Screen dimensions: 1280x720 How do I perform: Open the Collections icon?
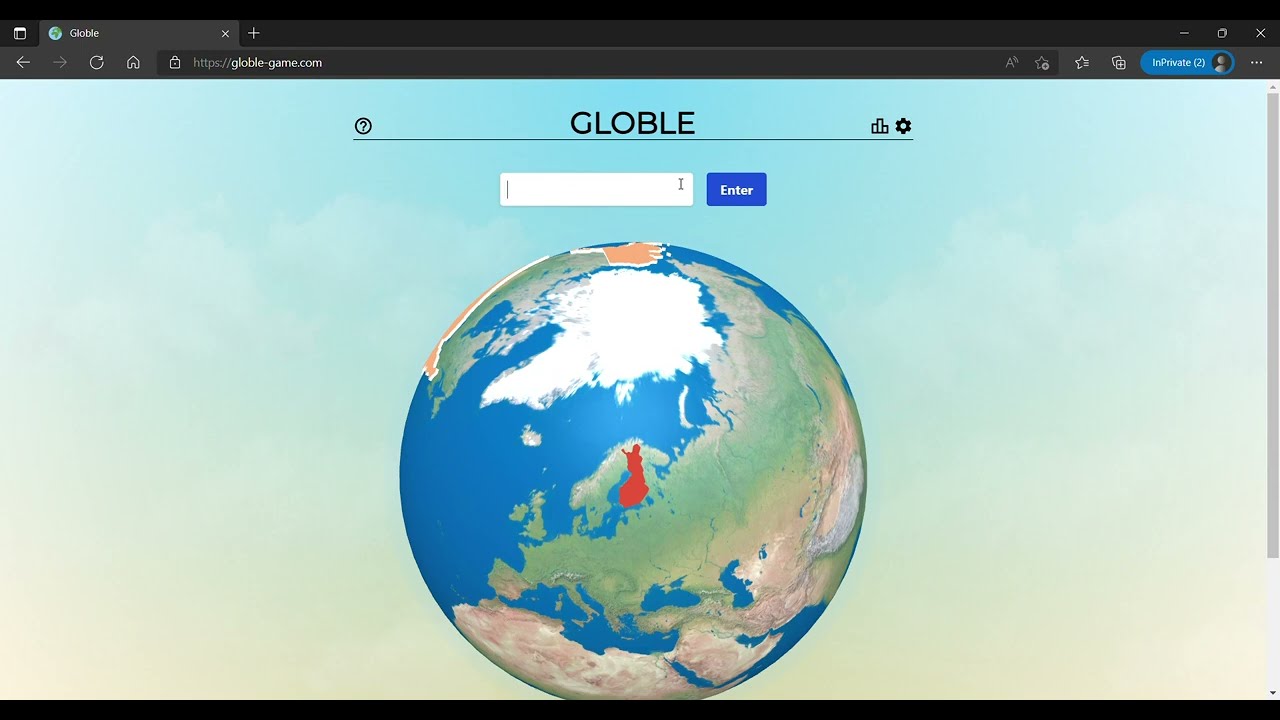point(1119,62)
